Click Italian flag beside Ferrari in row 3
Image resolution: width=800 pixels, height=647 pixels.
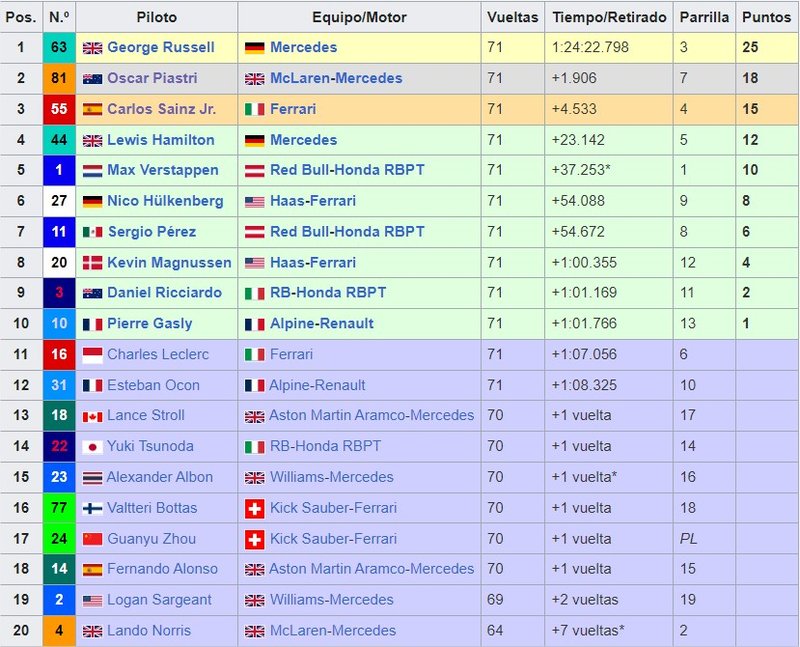255,109
